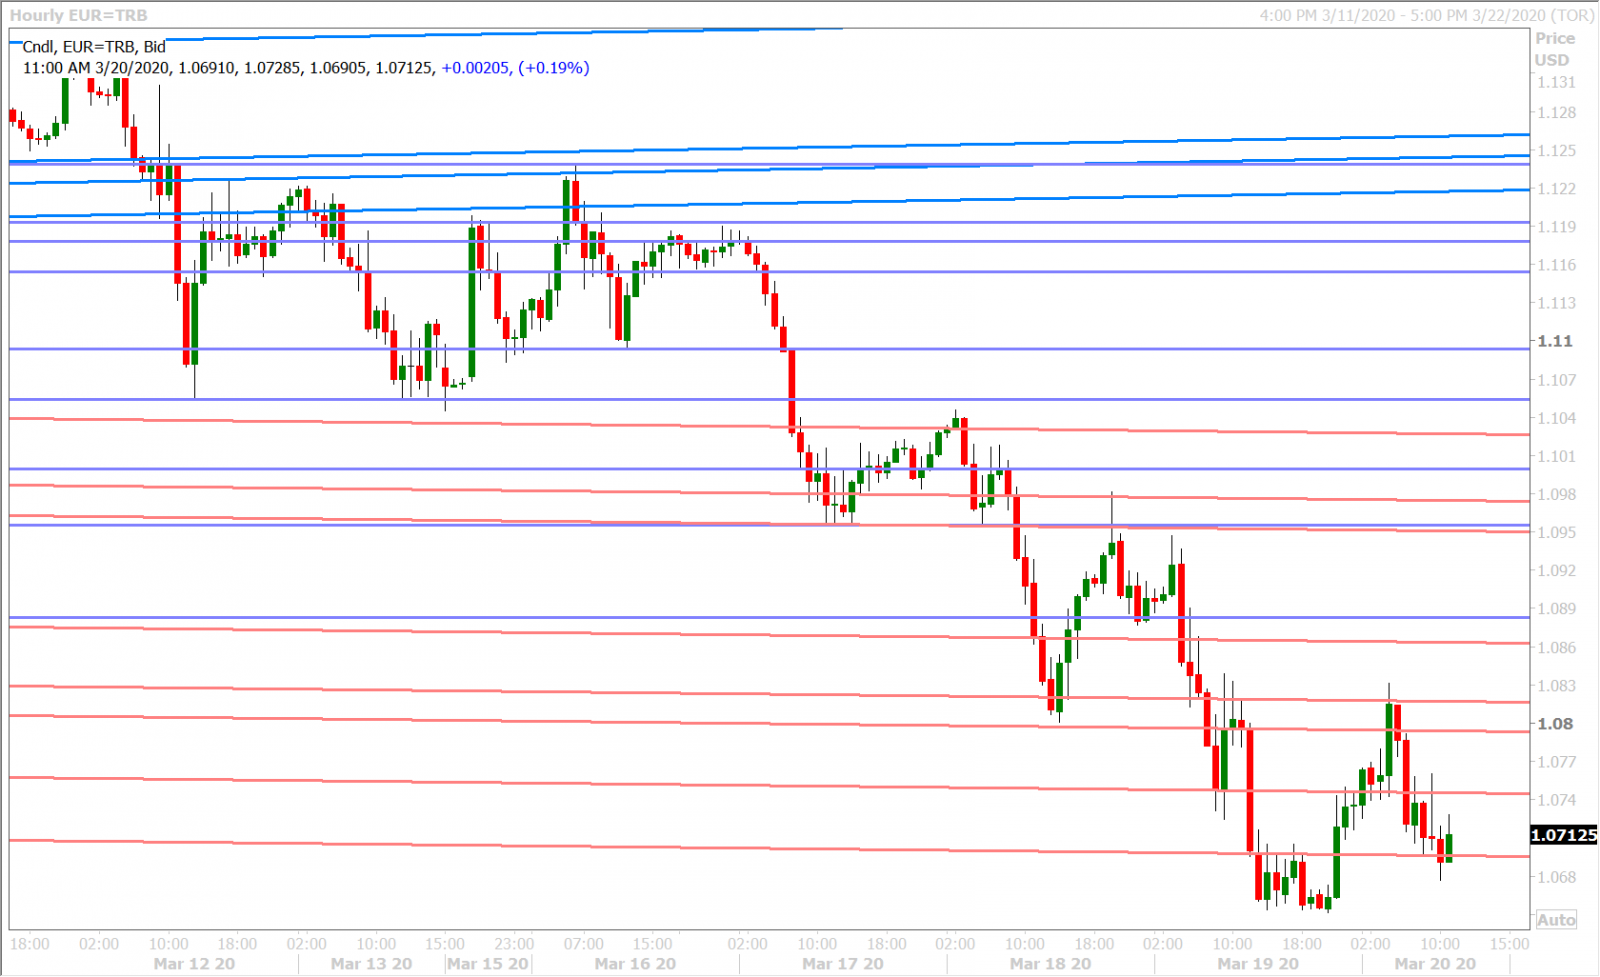Click the "Mar 13 20" date label
Image resolution: width=1600 pixels, height=977 pixels.
[371, 964]
